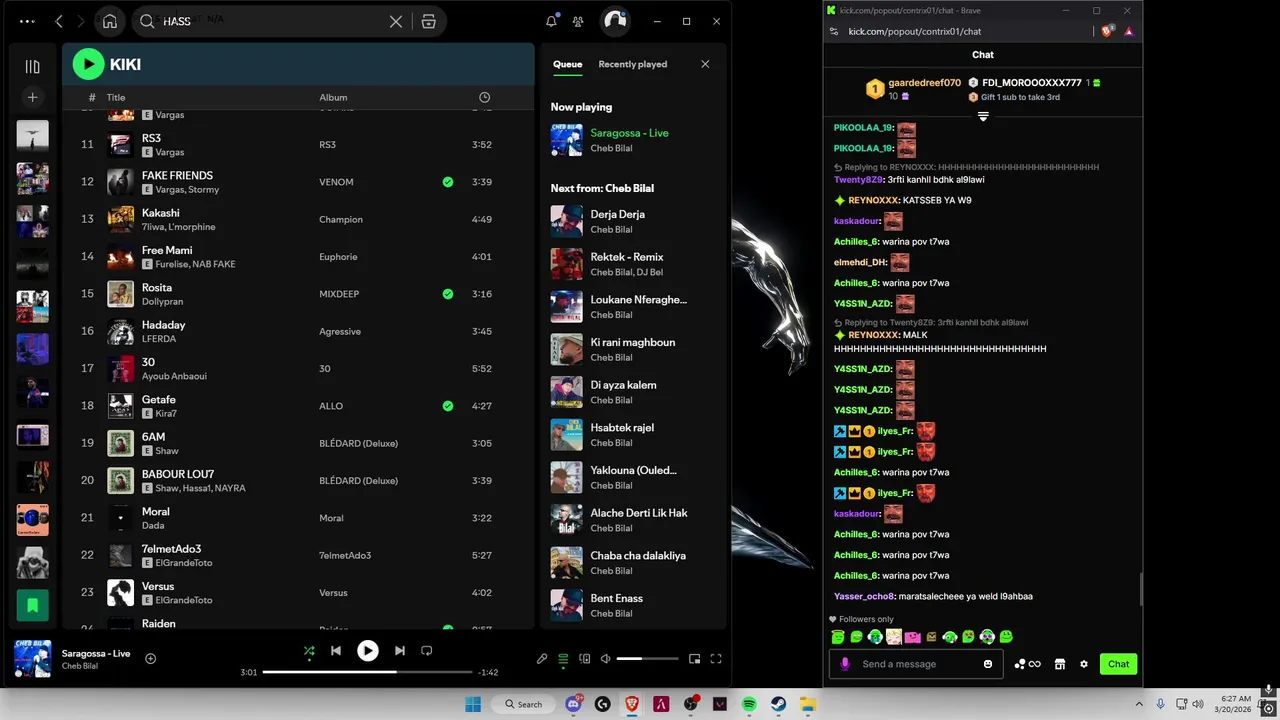Open site settings icon in the Brave address bar
Image resolution: width=1280 pixels, height=720 pixels.
tap(834, 31)
